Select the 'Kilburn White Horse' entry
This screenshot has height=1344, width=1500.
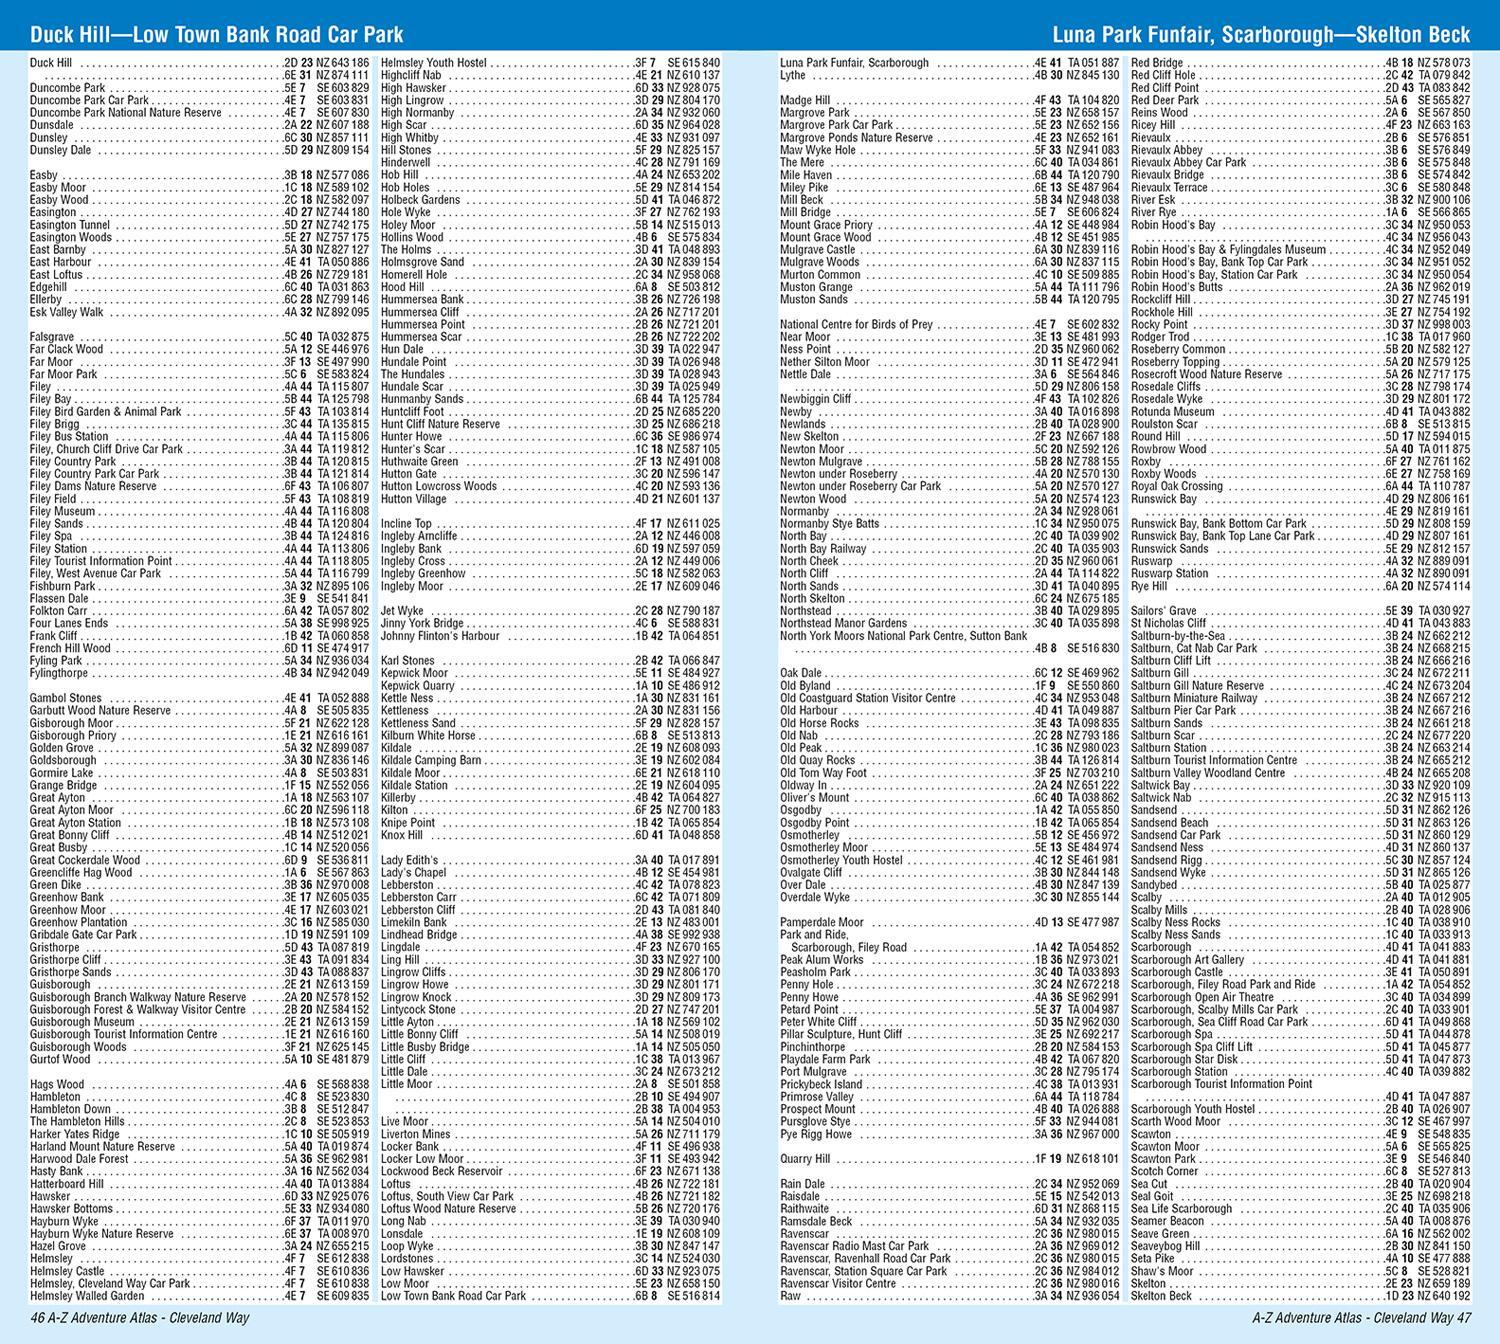point(550,735)
